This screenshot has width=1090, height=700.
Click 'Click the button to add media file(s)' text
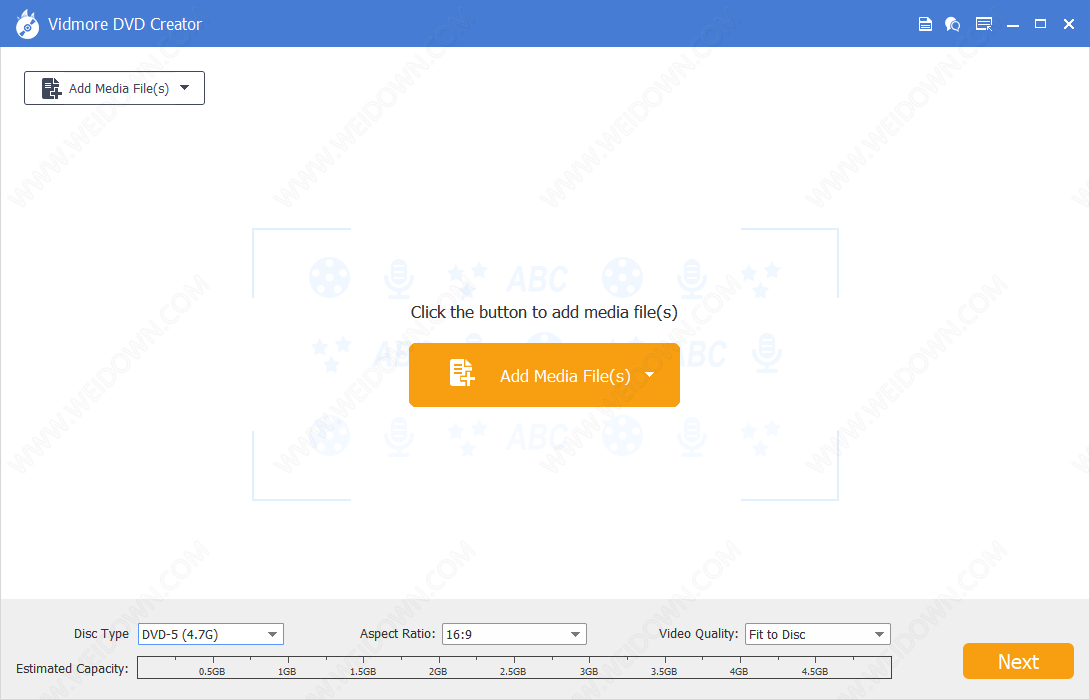544,312
